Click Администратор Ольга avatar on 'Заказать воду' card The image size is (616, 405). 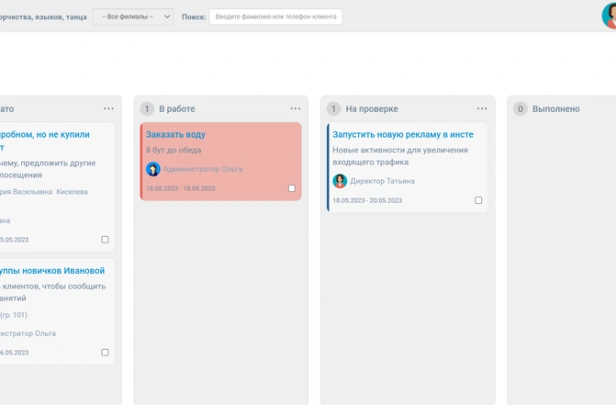153,170
